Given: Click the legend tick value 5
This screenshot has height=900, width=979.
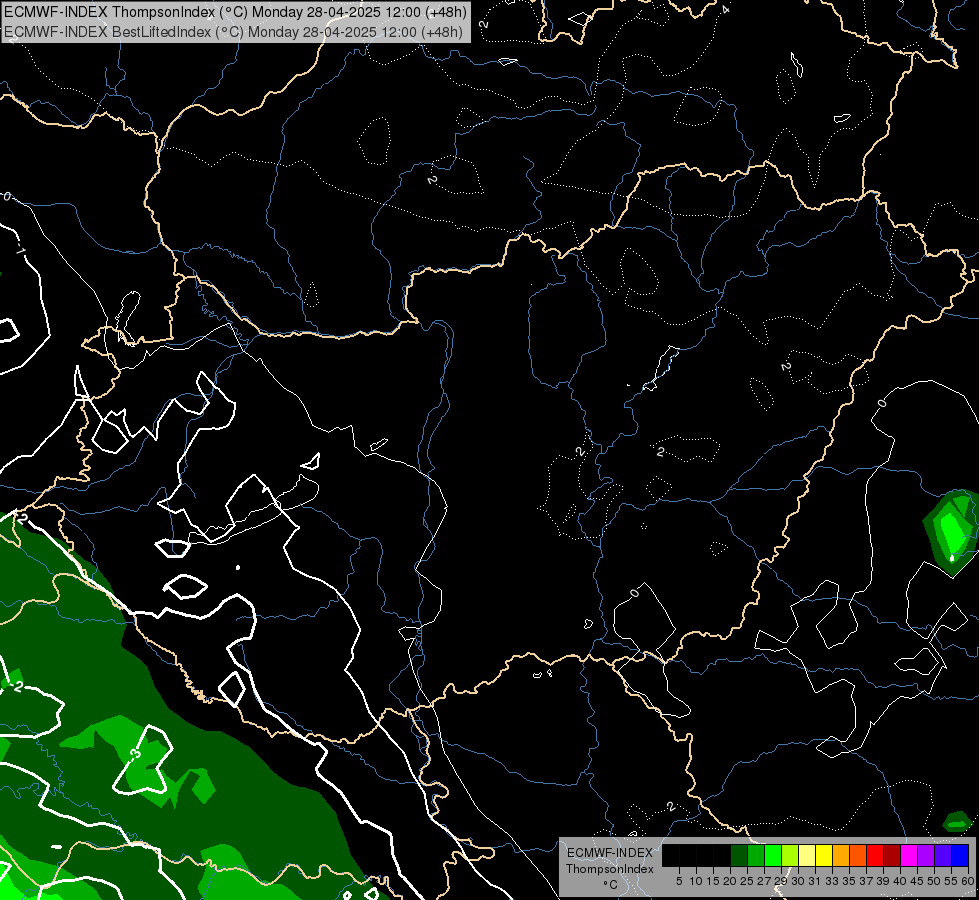Looking at the screenshot, I should coord(679,881).
